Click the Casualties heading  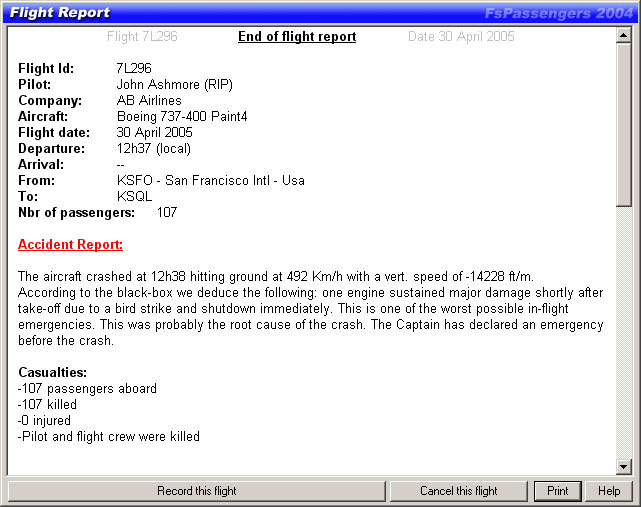tap(53, 372)
